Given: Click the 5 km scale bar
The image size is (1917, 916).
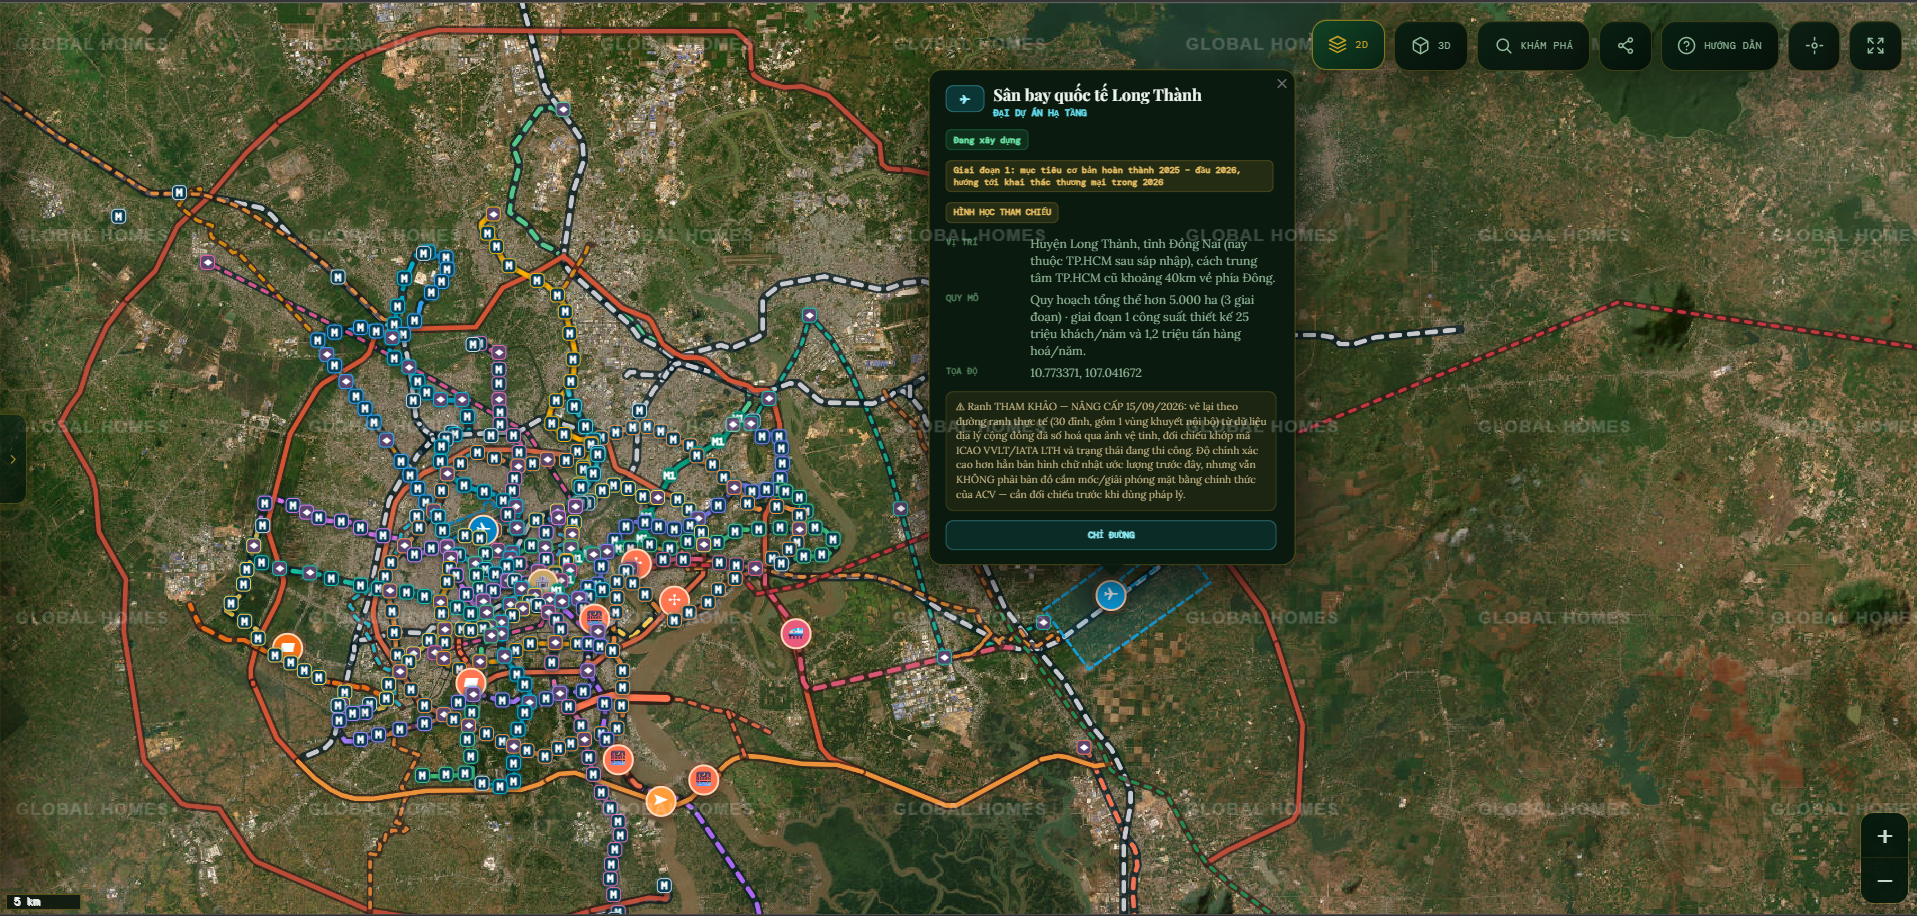Looking at the screenshot, I should pyautogui.click(x=41, y=901).
